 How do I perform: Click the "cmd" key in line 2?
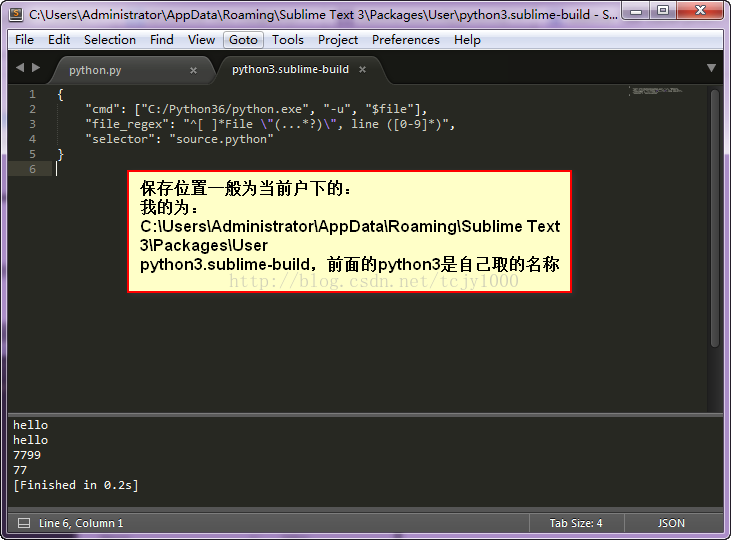coord(102,109)
